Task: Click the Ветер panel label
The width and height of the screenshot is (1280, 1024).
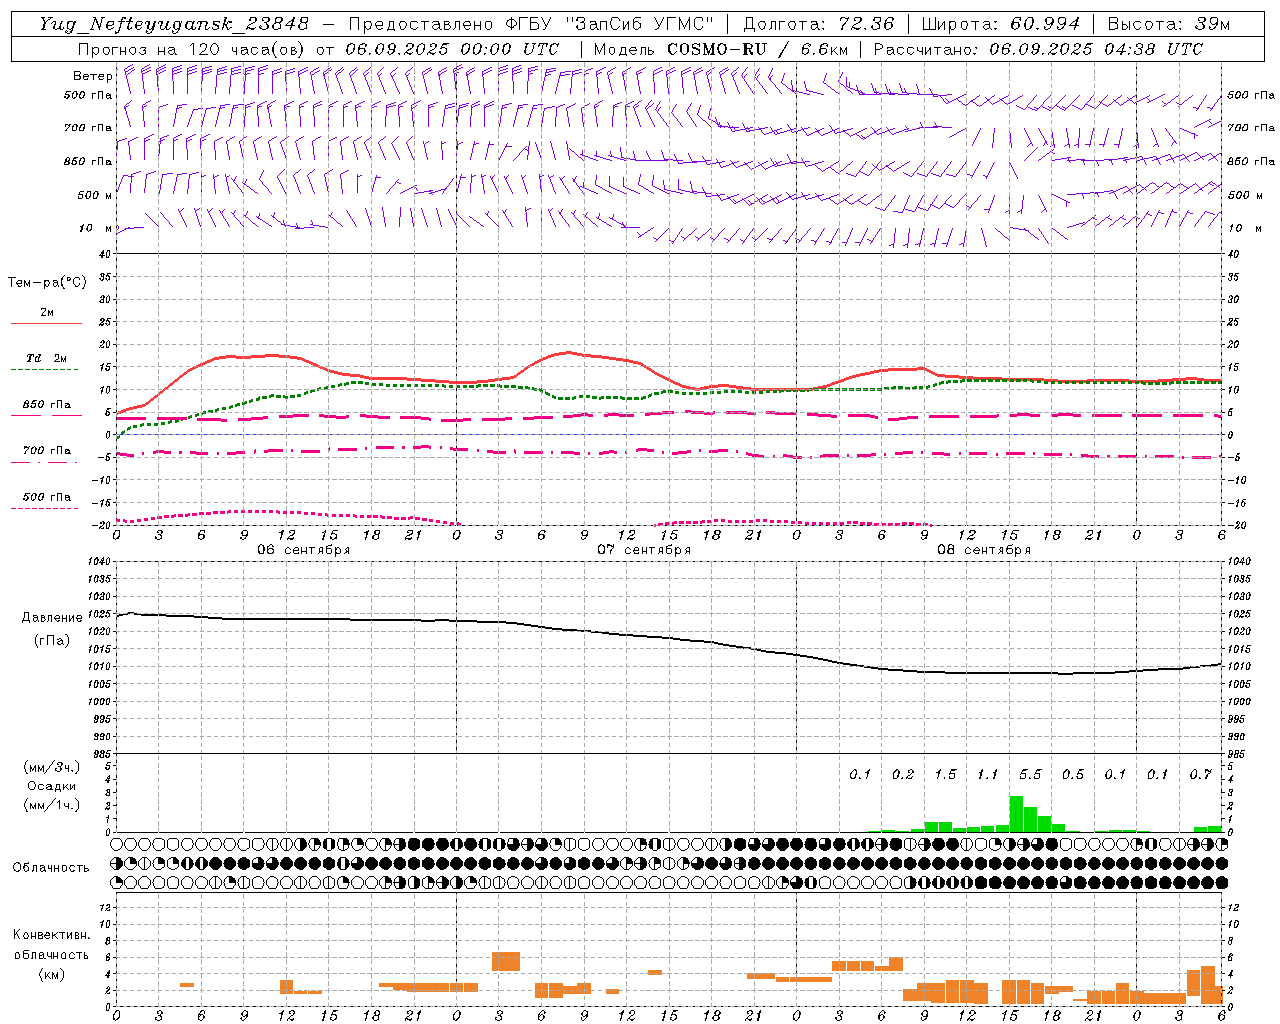Action: tap(92, 76)
